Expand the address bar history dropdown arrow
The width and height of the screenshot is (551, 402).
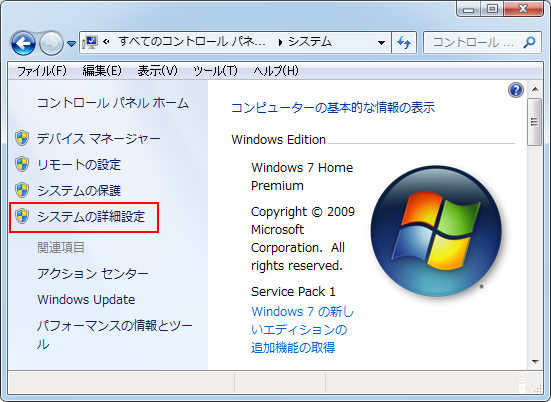(381, 43)
